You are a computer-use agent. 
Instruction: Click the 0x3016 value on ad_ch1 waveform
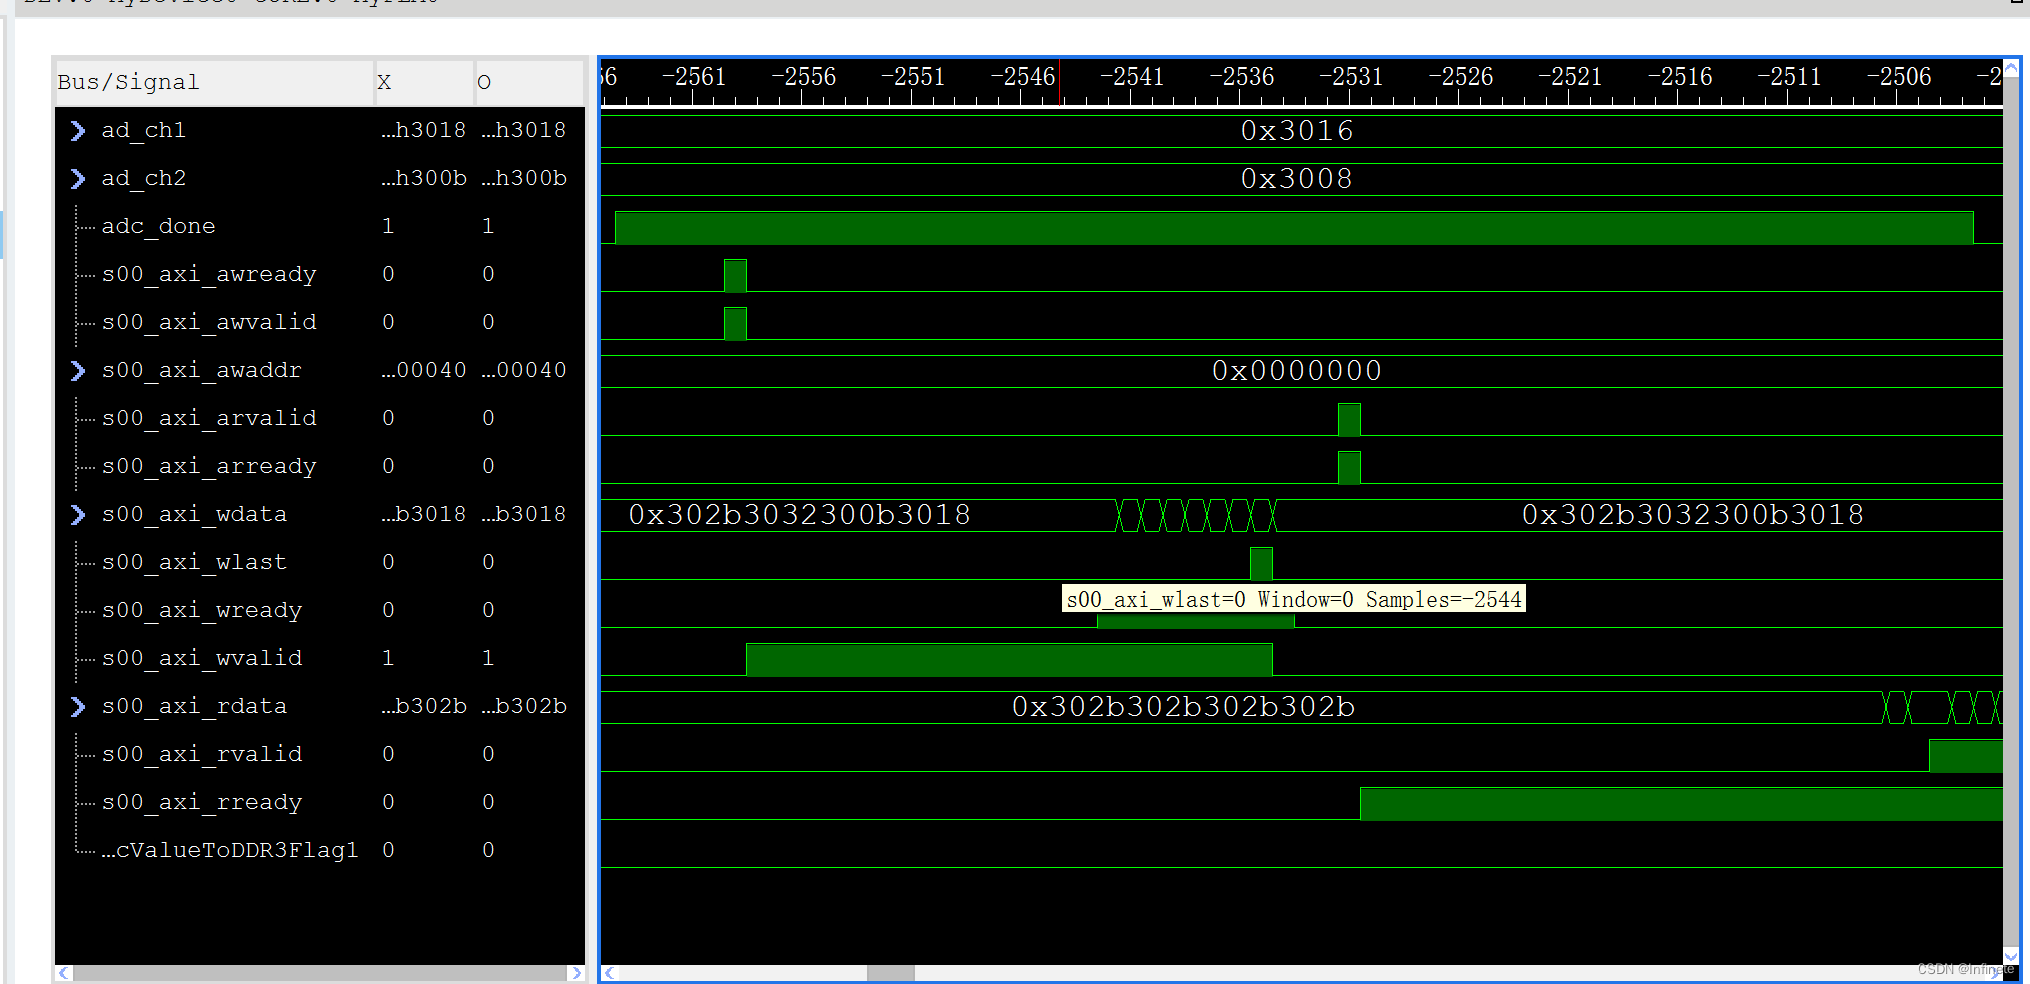[x=1297, y=130]
